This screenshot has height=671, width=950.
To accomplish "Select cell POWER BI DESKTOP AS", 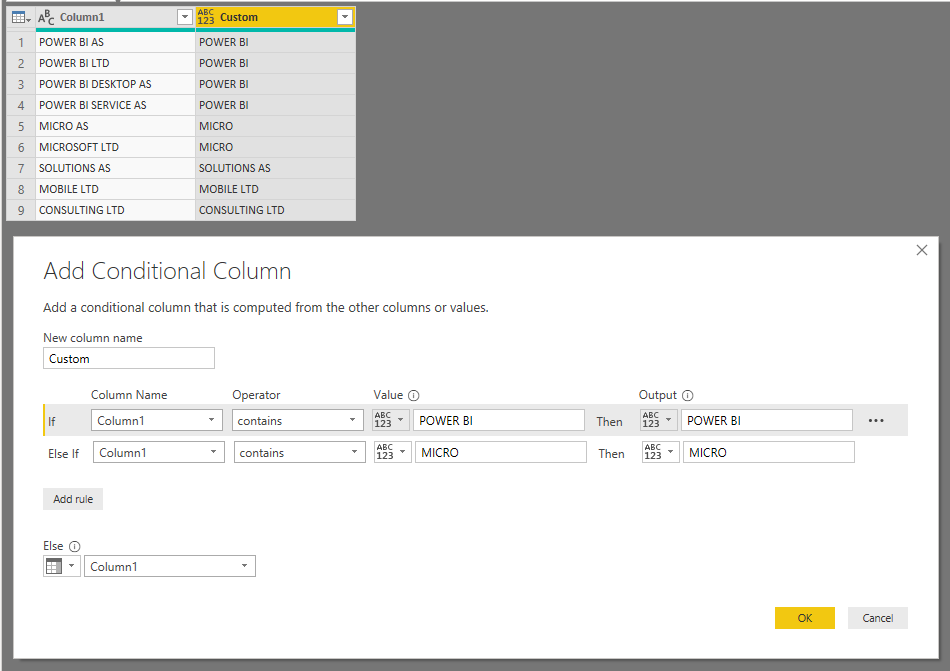I will (x=115, y=84).
